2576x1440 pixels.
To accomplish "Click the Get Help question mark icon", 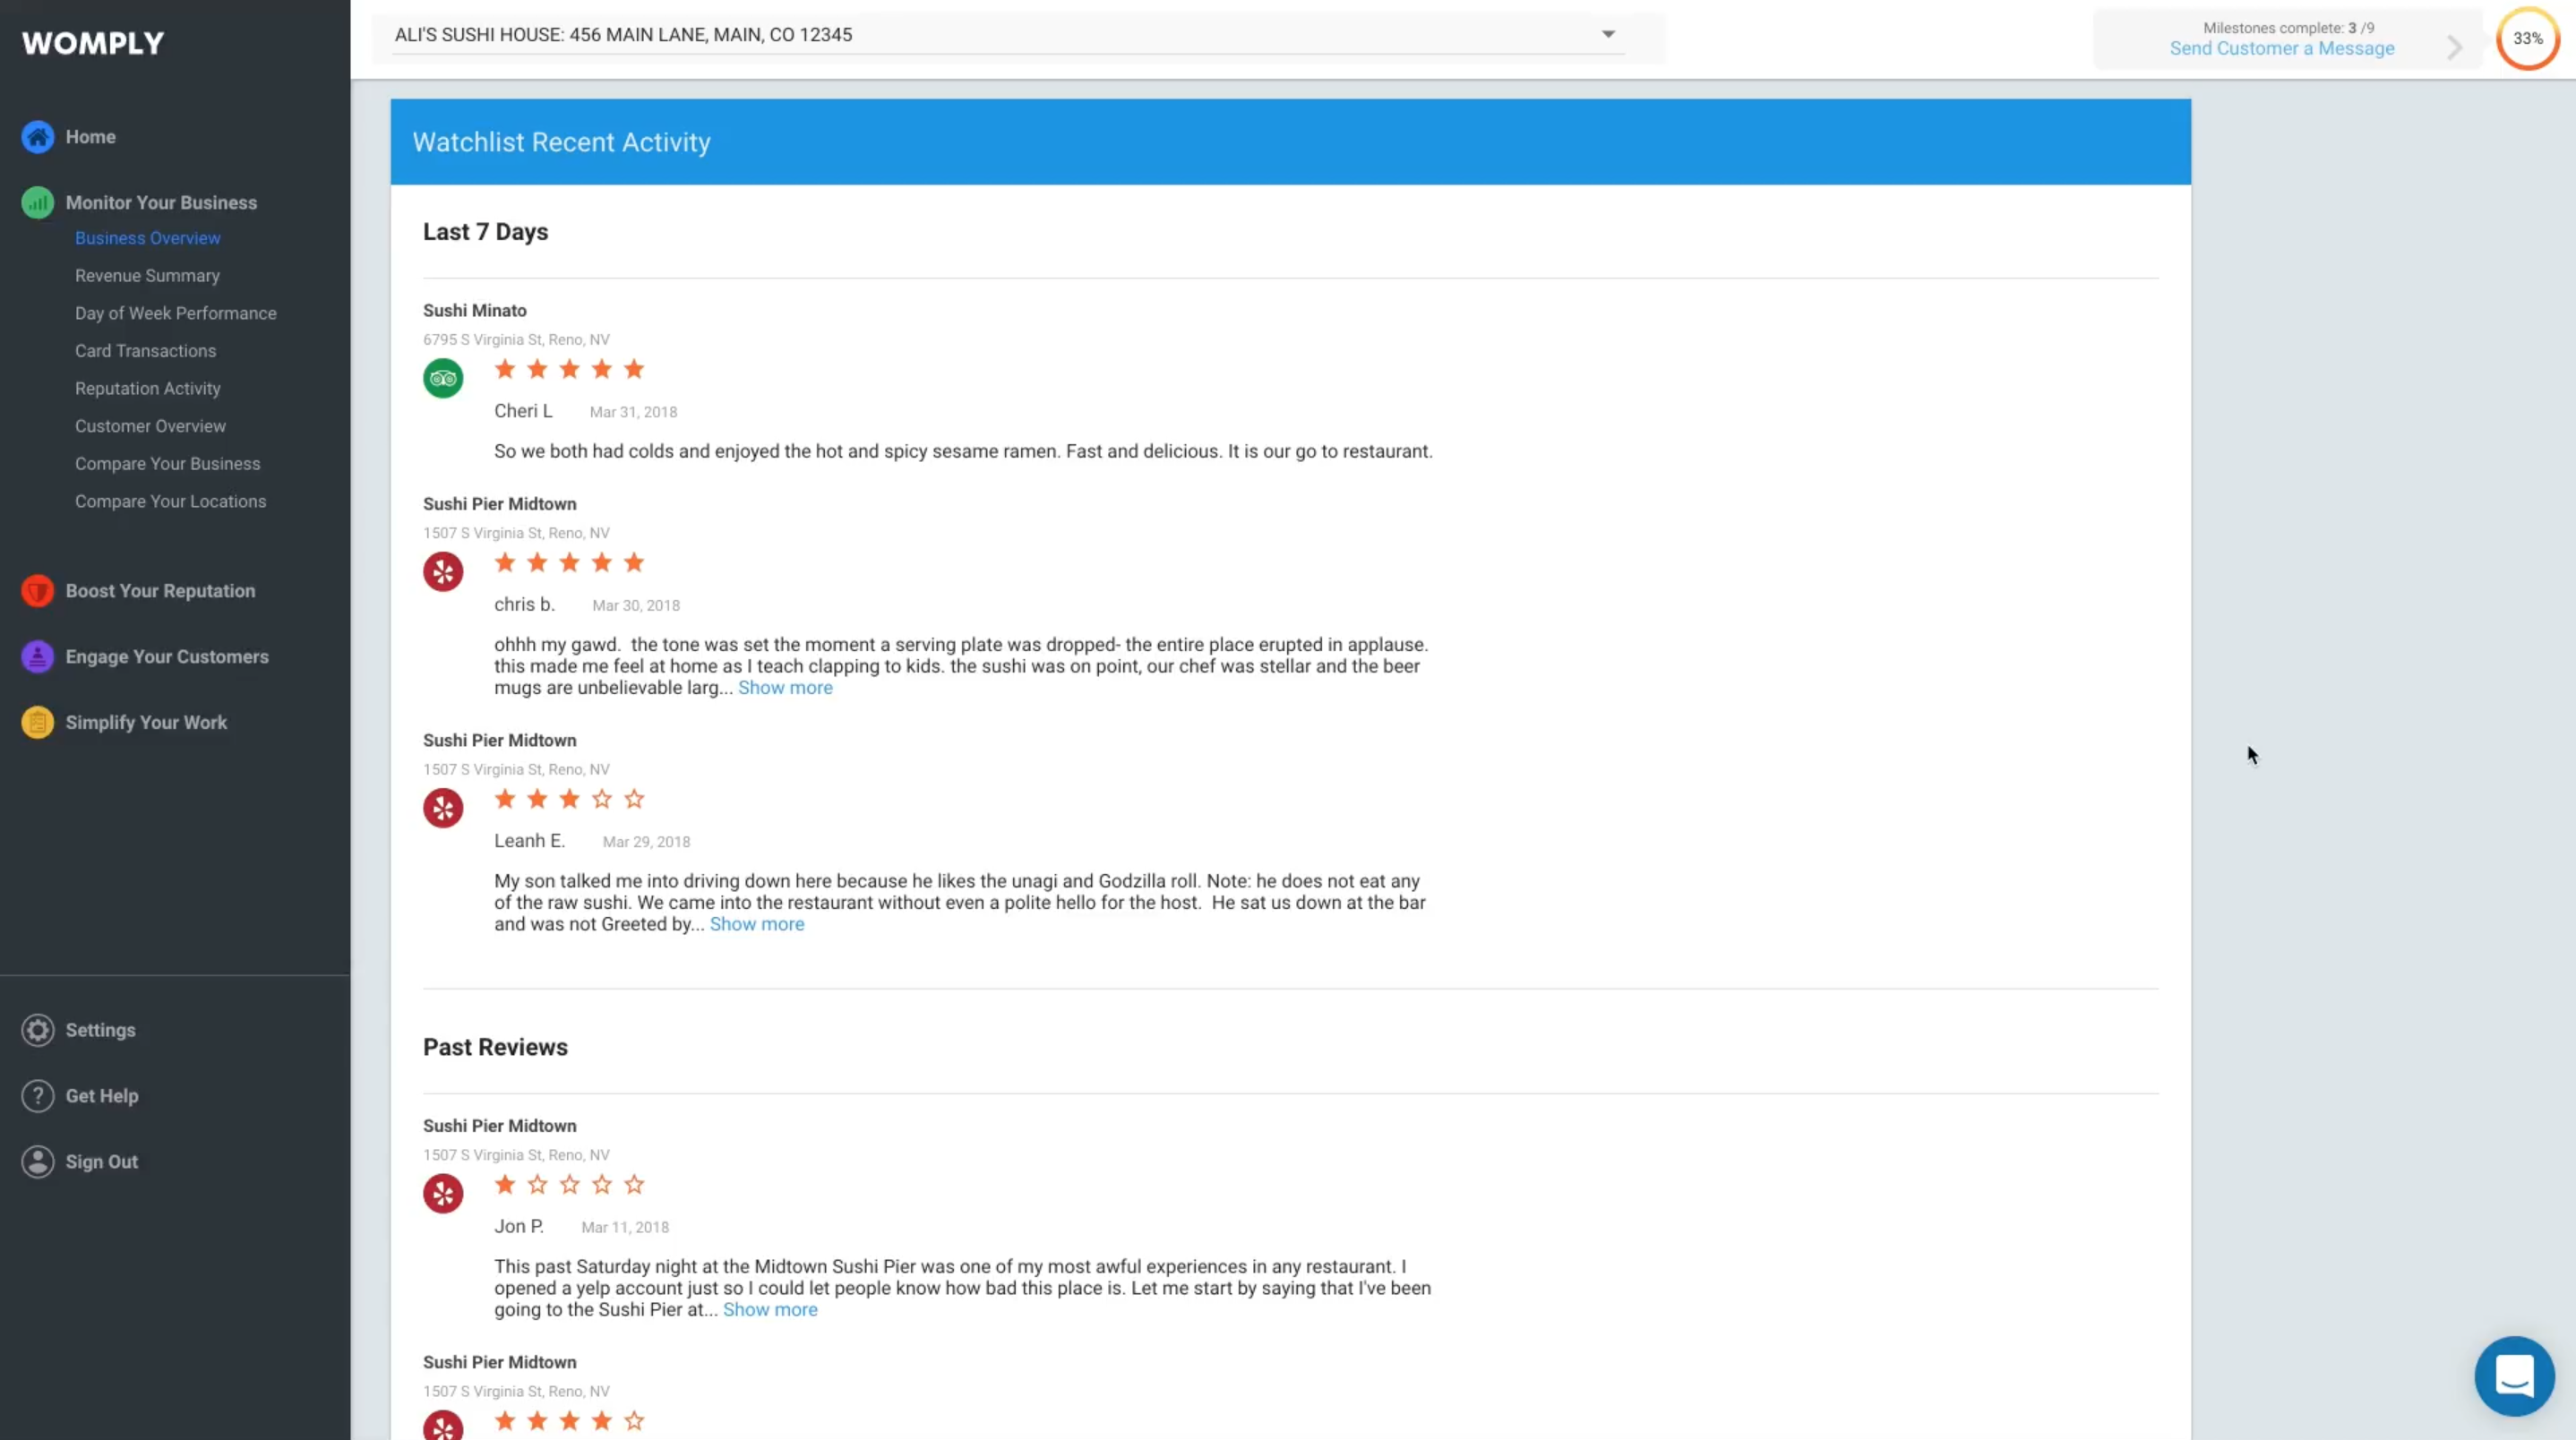I will pyautogui.click(x=38, y=1096).
